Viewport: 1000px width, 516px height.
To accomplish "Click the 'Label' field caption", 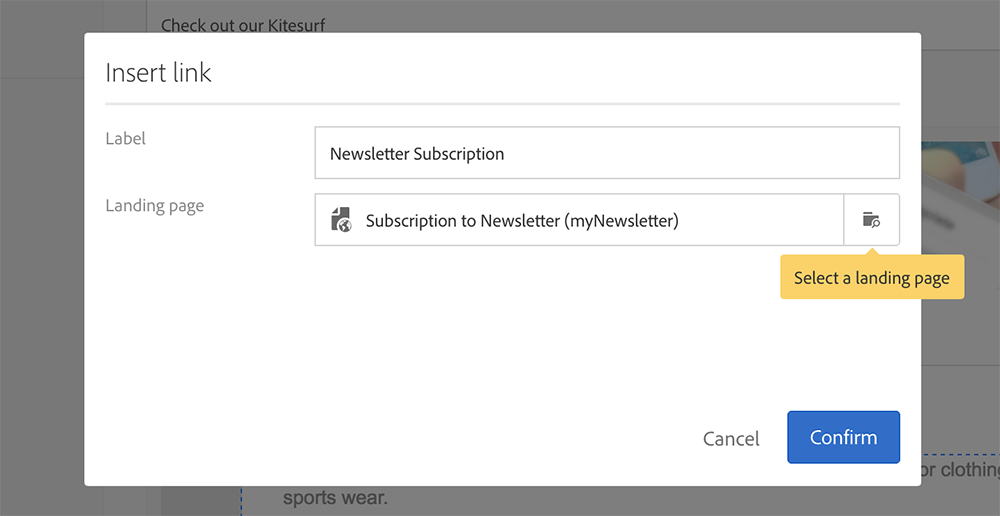I will (126, 138).
